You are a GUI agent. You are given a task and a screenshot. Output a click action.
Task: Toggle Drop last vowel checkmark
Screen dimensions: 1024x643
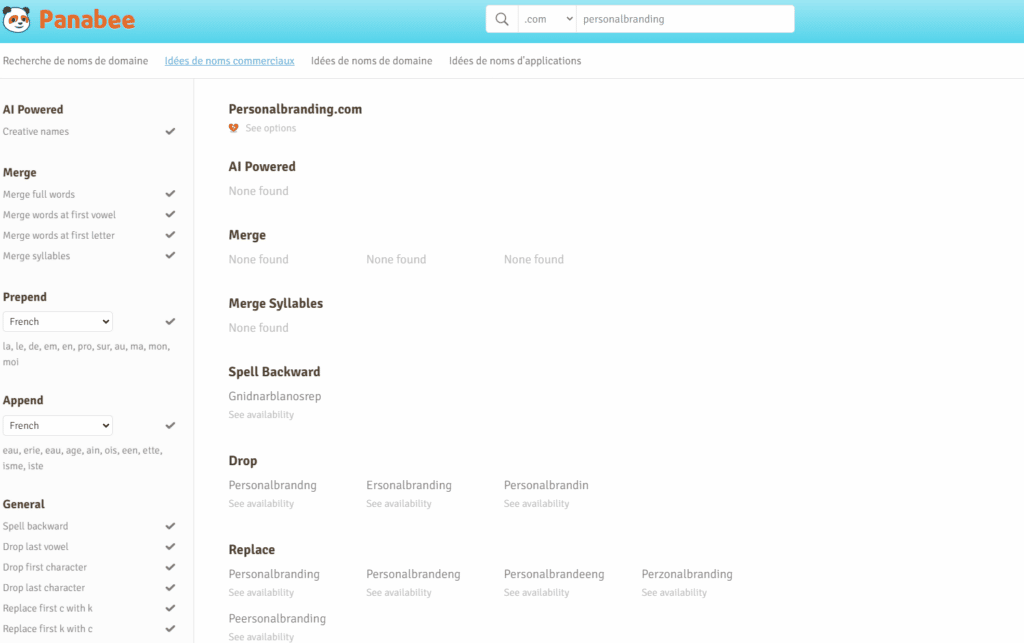point(170,546)
